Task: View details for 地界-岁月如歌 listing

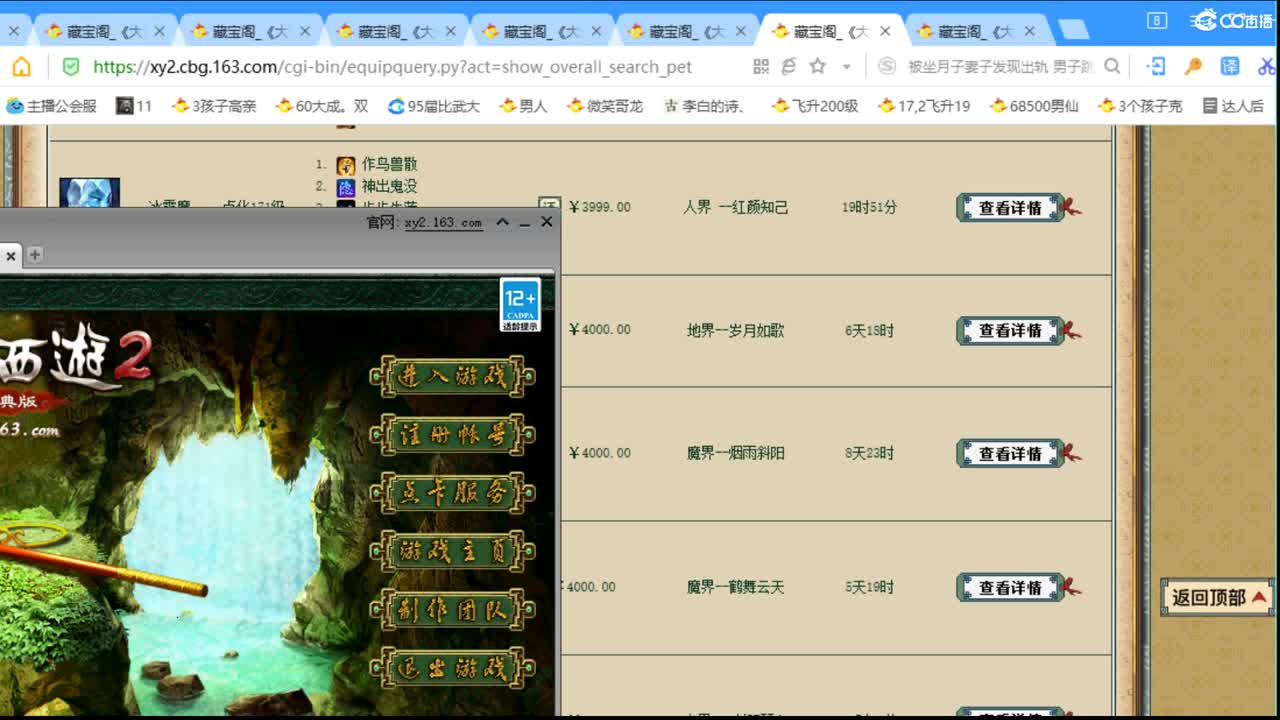Action: coord(1010,330)
